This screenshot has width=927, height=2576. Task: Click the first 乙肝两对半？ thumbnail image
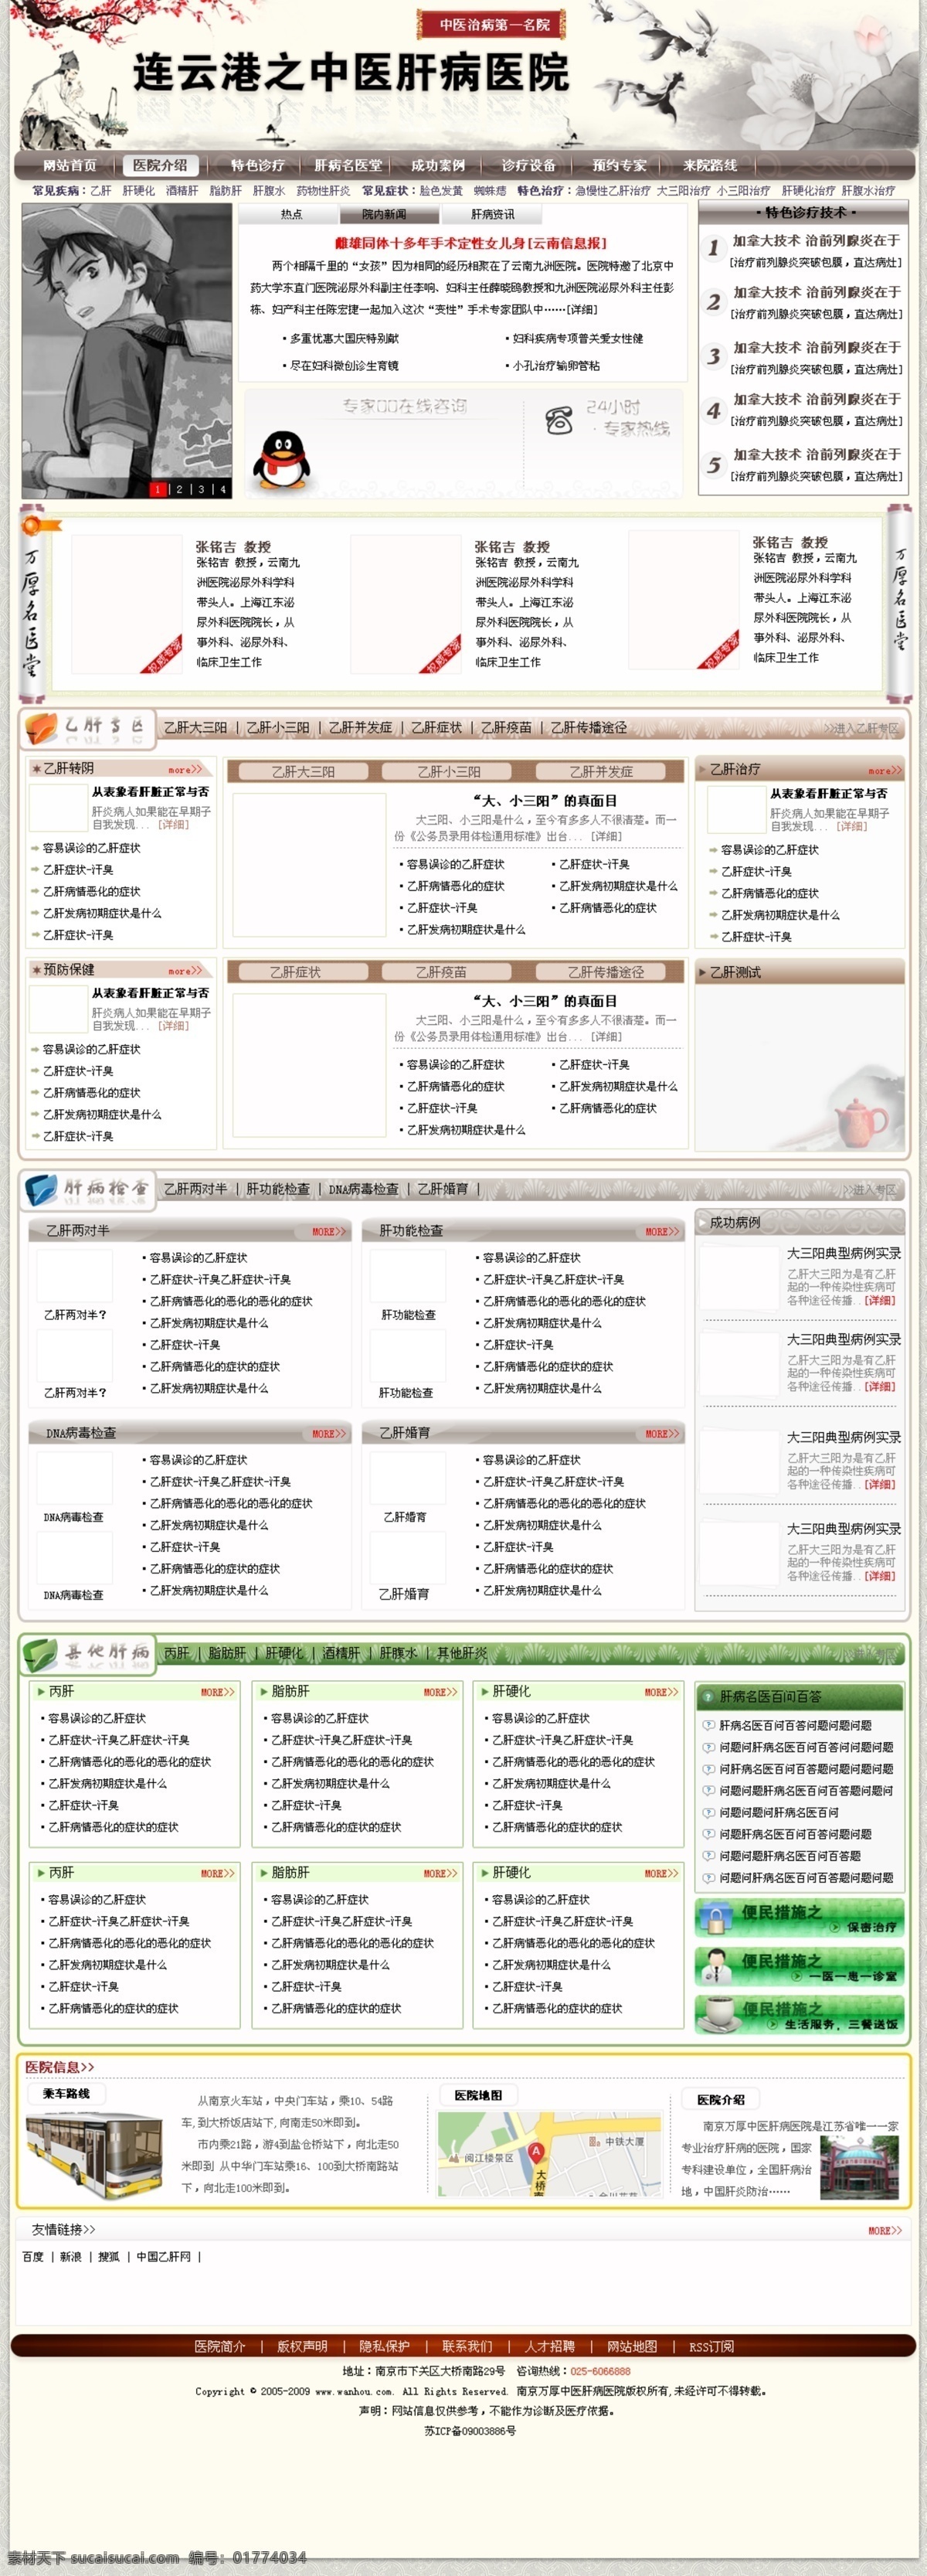point(74,1276)
